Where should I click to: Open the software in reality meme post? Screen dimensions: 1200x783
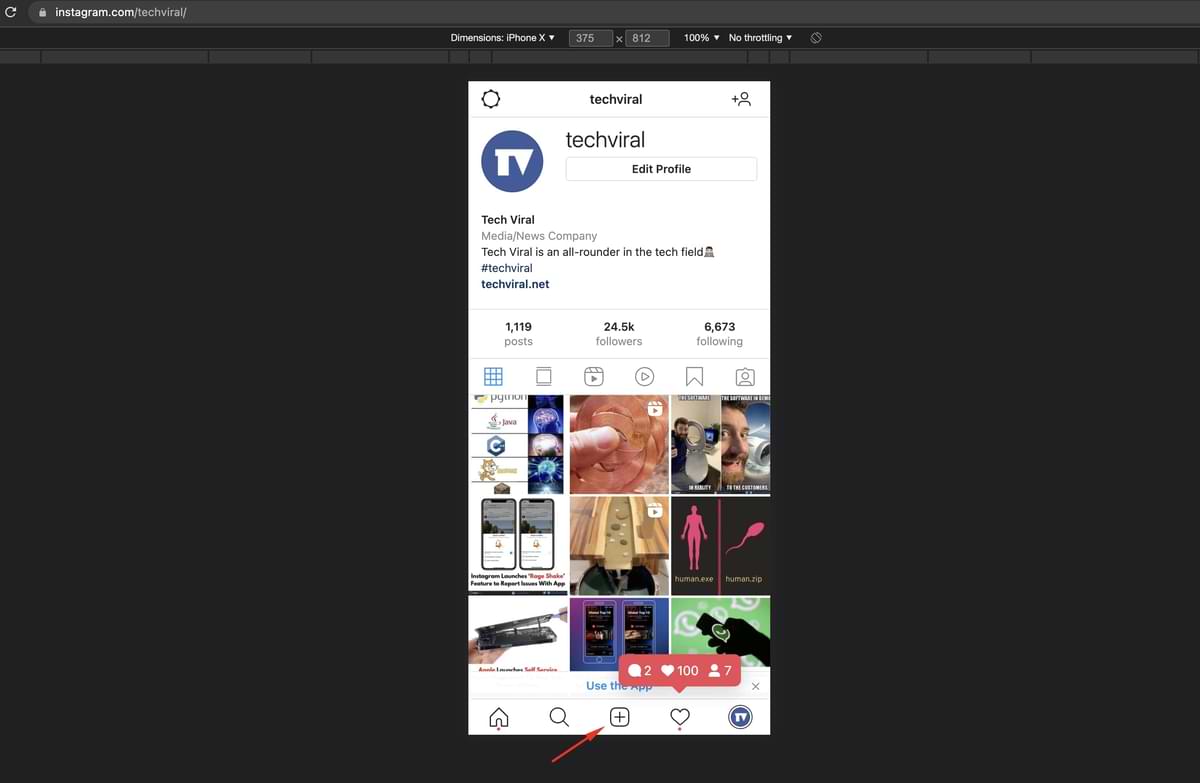[x=720, y=444]
